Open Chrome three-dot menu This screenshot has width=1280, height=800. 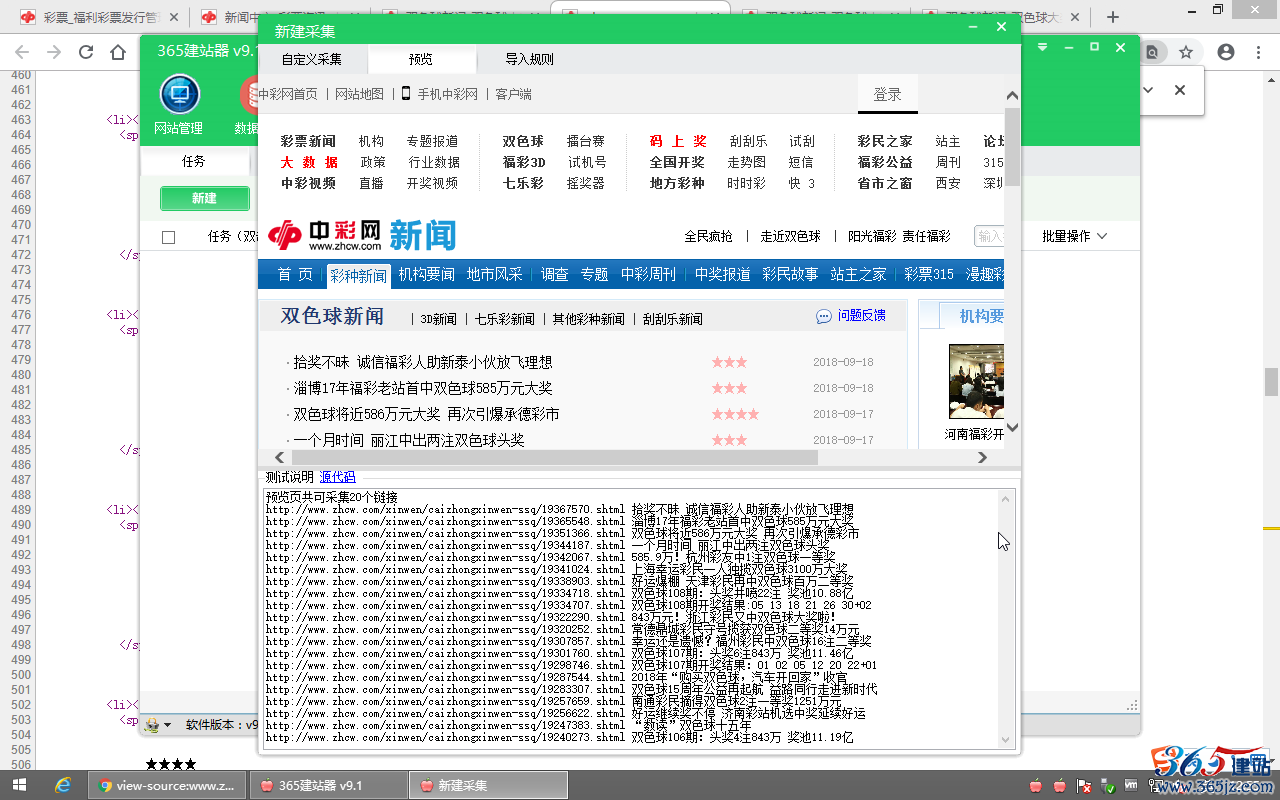(x=1259, y=52)
